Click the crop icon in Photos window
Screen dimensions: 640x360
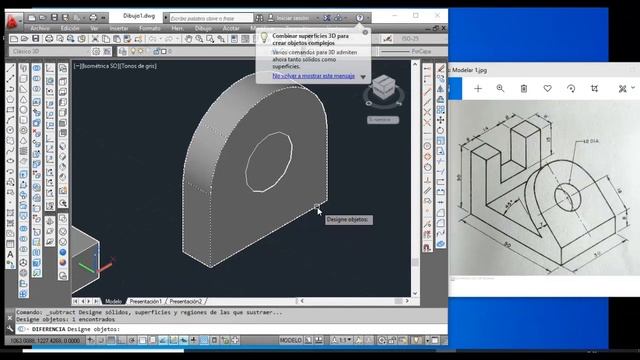click(x=595, y=88)
